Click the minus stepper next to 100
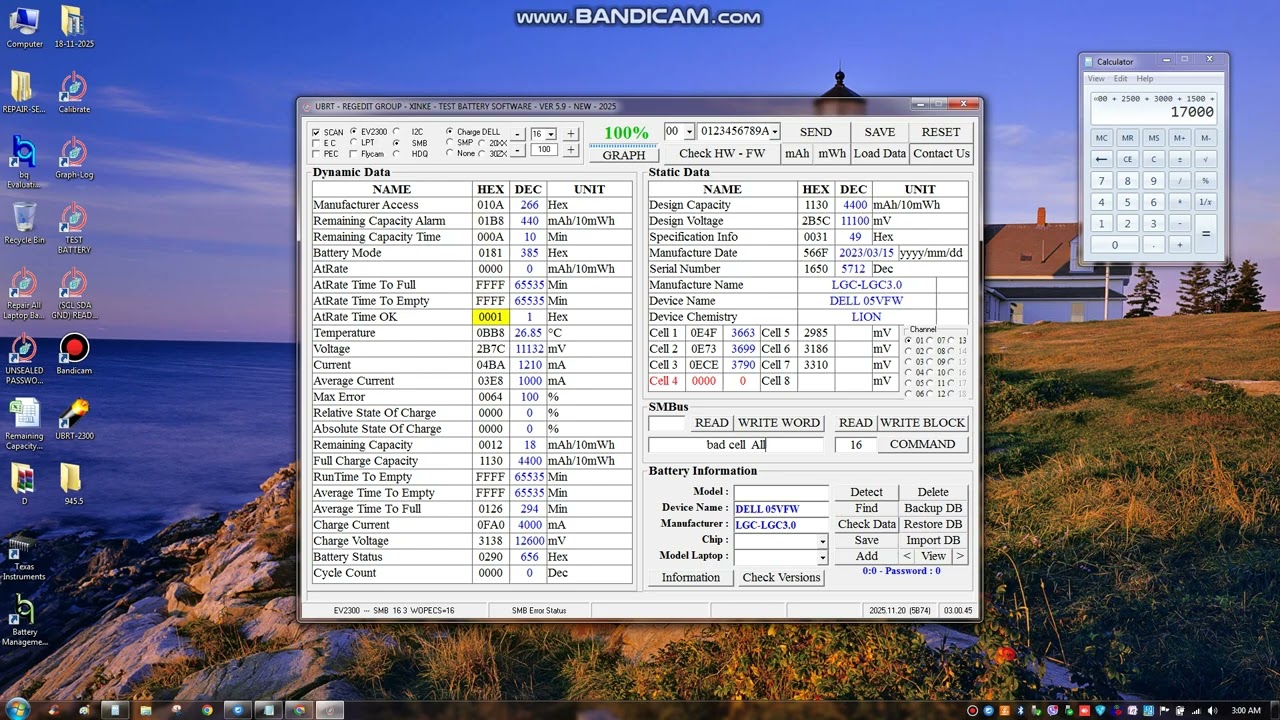1280x720 pixels. [x=517, y=150]
